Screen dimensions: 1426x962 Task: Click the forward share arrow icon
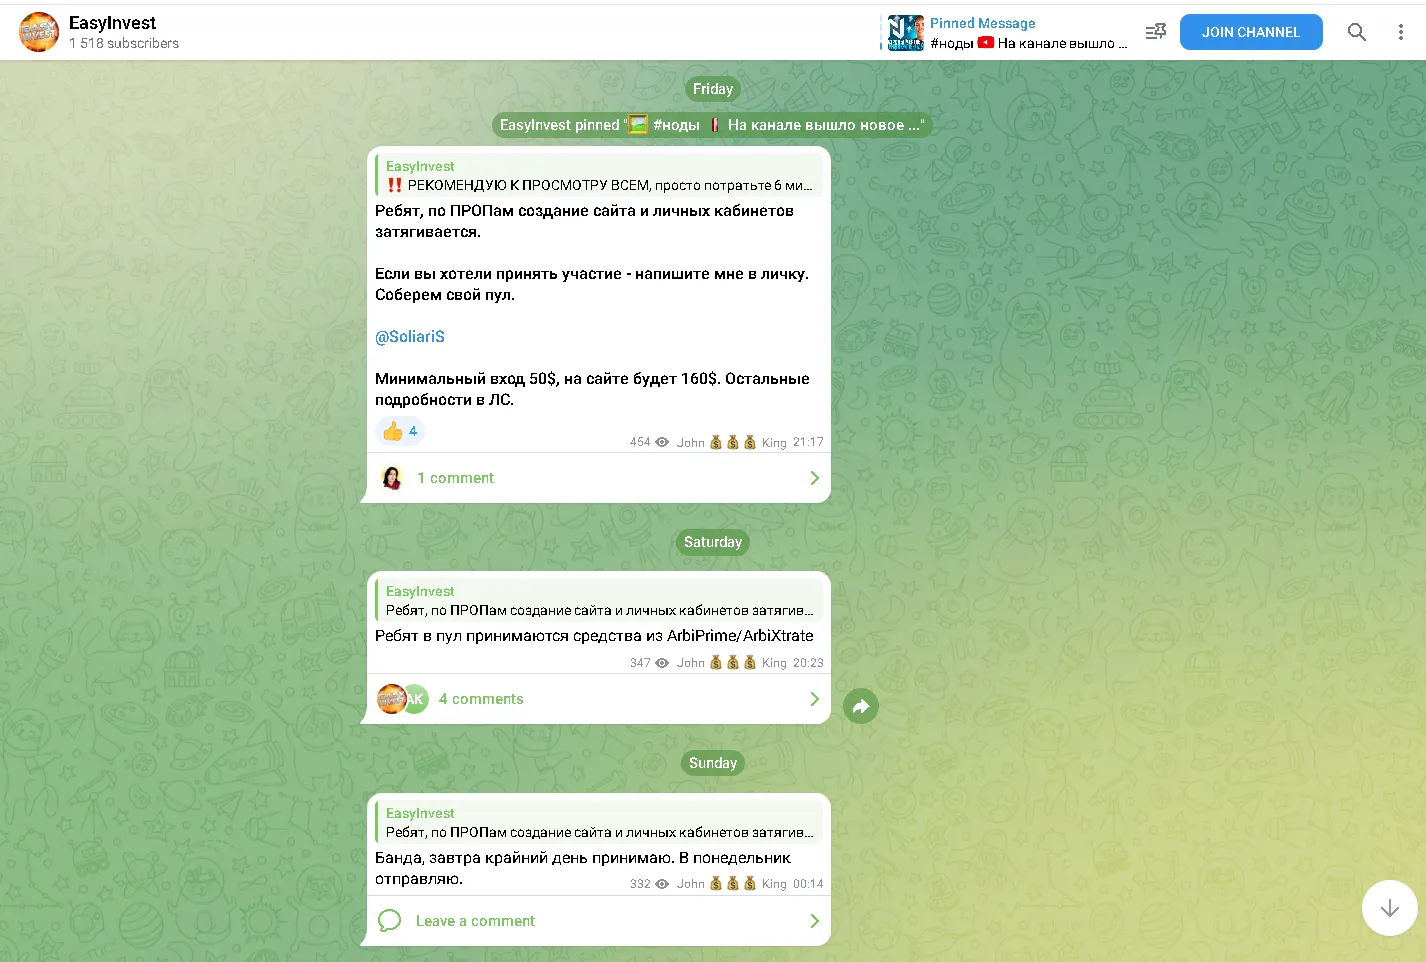coord(861,706)
